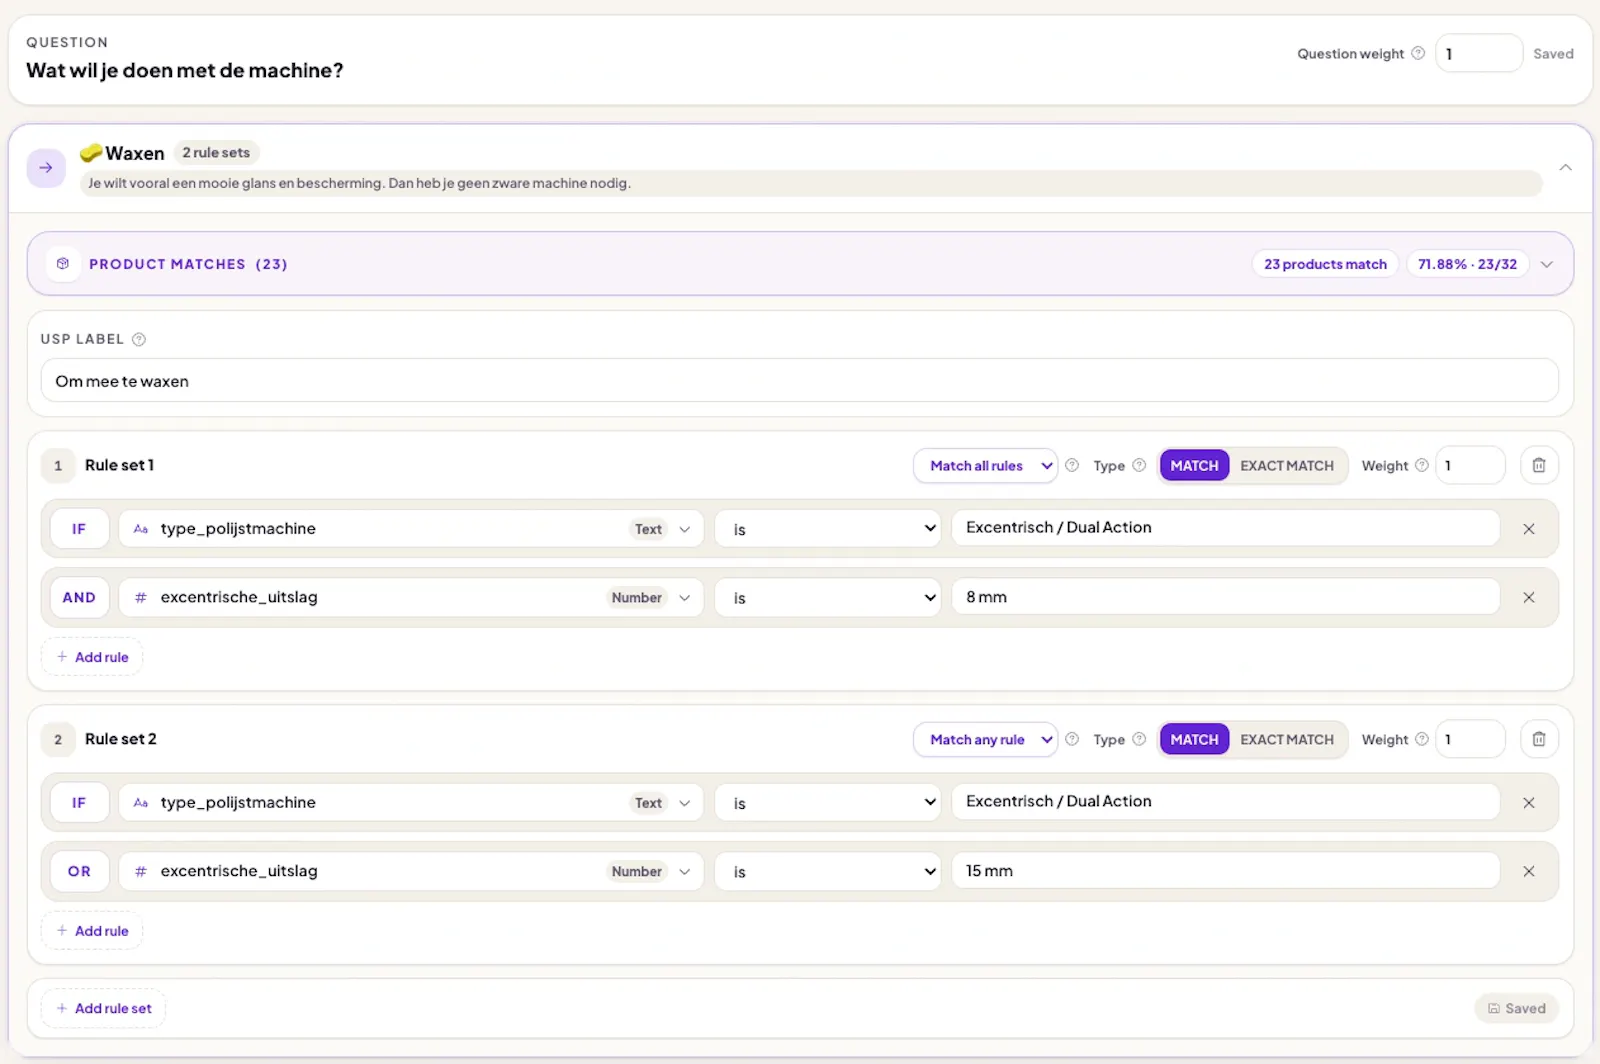This screenshot has height=1064, width=1600.
Task: Select MATCH type in Rule set 1
Action: (1194, 466)
